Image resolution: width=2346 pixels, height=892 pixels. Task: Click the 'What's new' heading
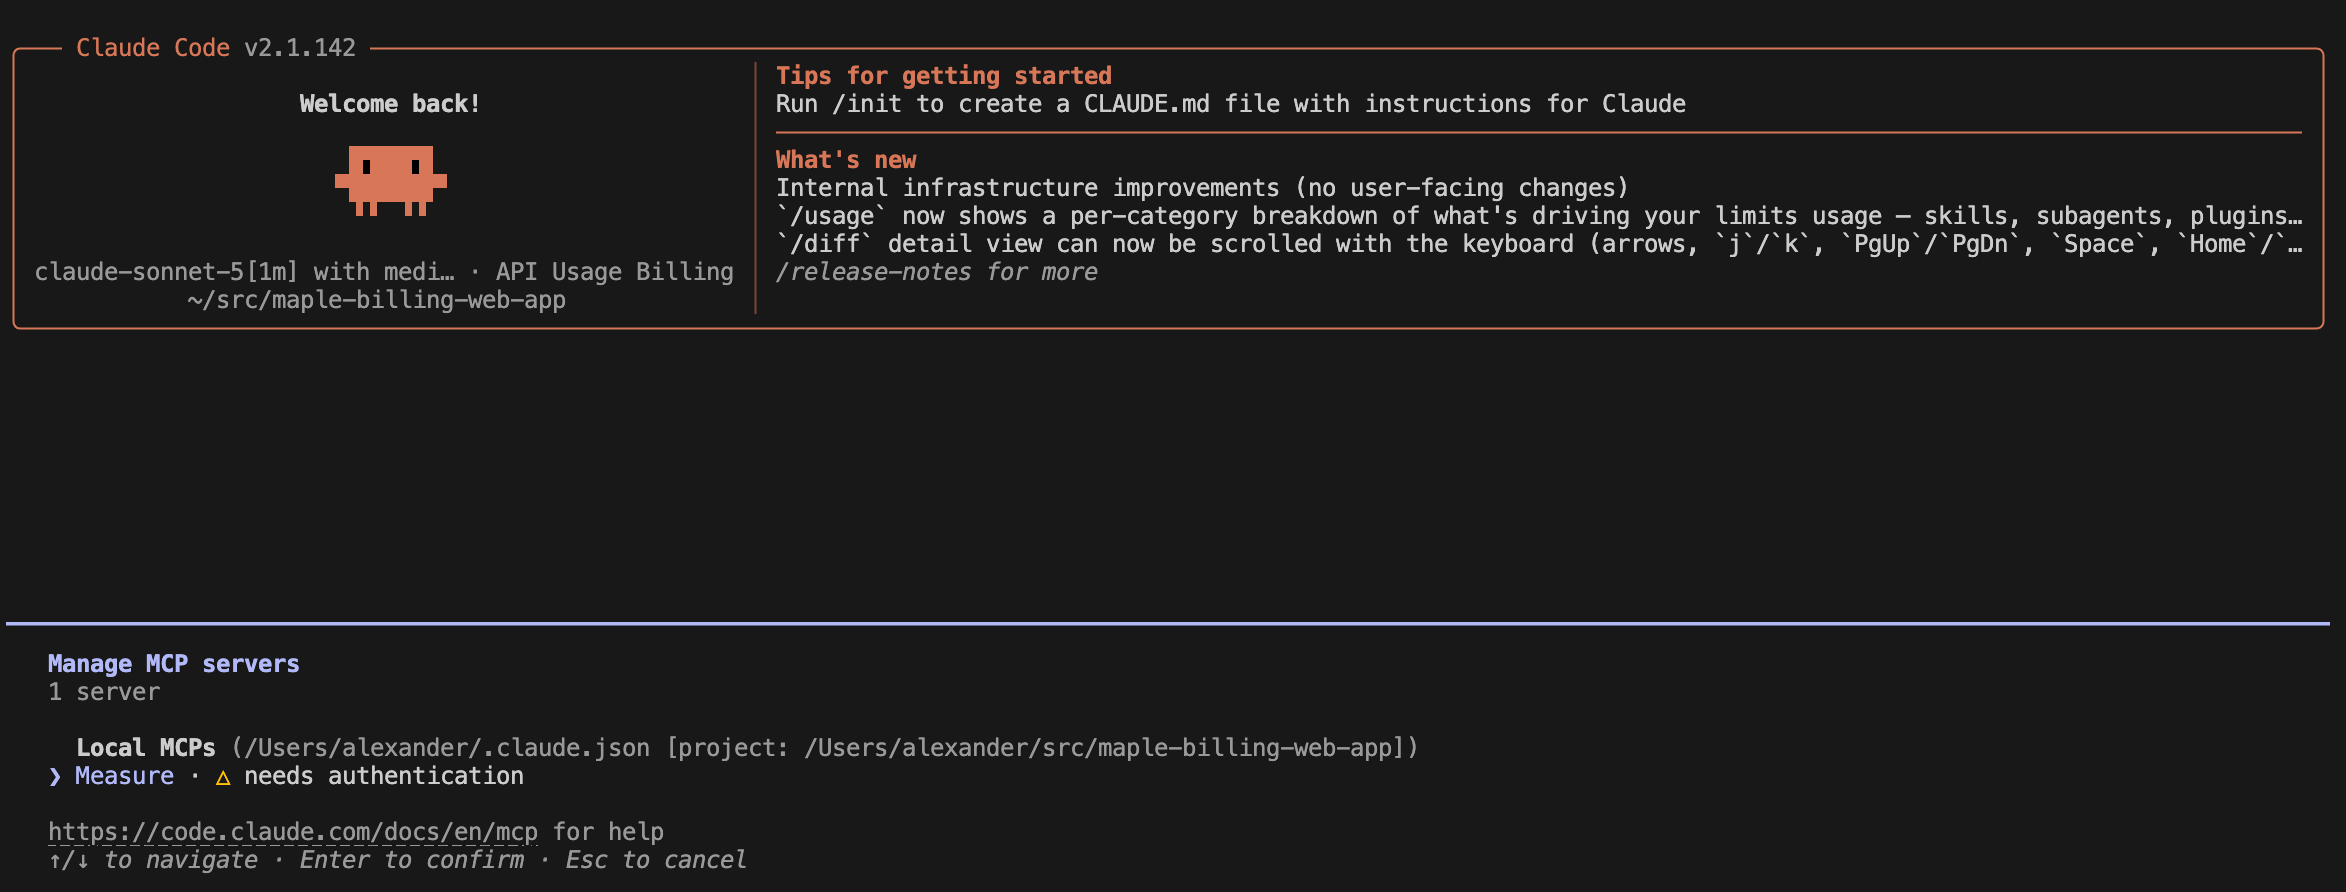846,160
